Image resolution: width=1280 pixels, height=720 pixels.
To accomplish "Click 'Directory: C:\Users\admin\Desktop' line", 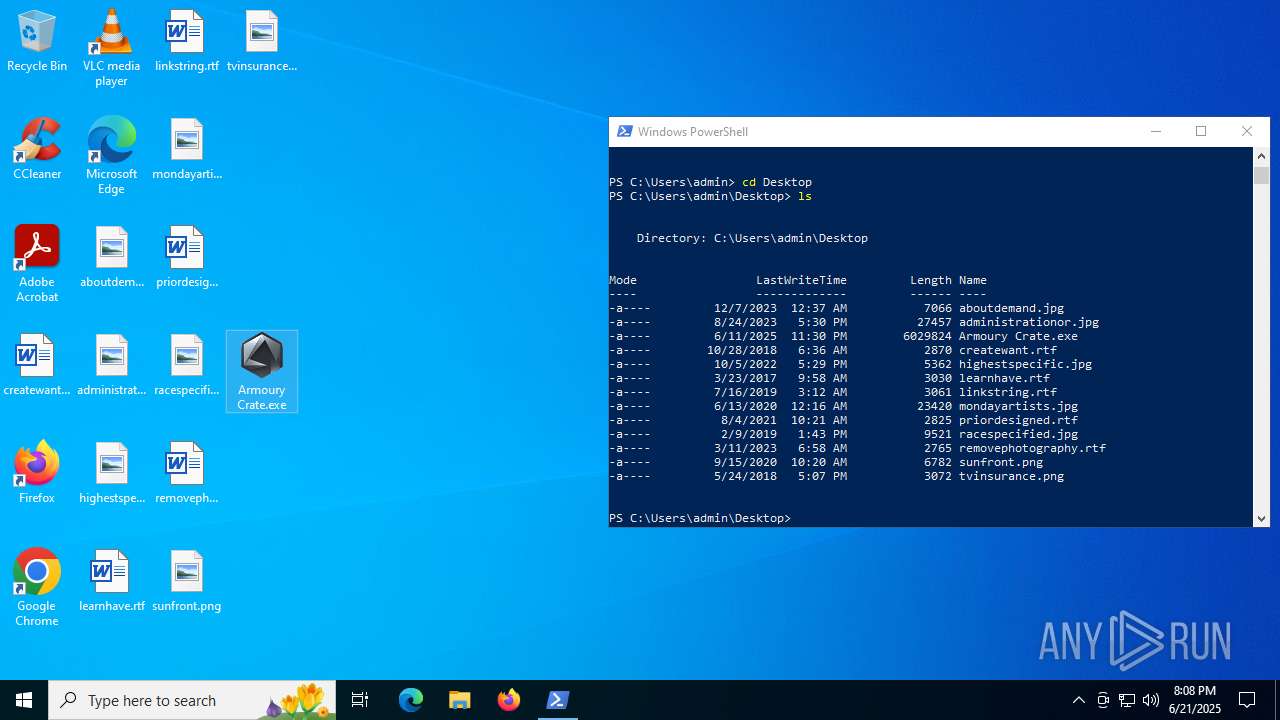I will [x=752, y=238].
